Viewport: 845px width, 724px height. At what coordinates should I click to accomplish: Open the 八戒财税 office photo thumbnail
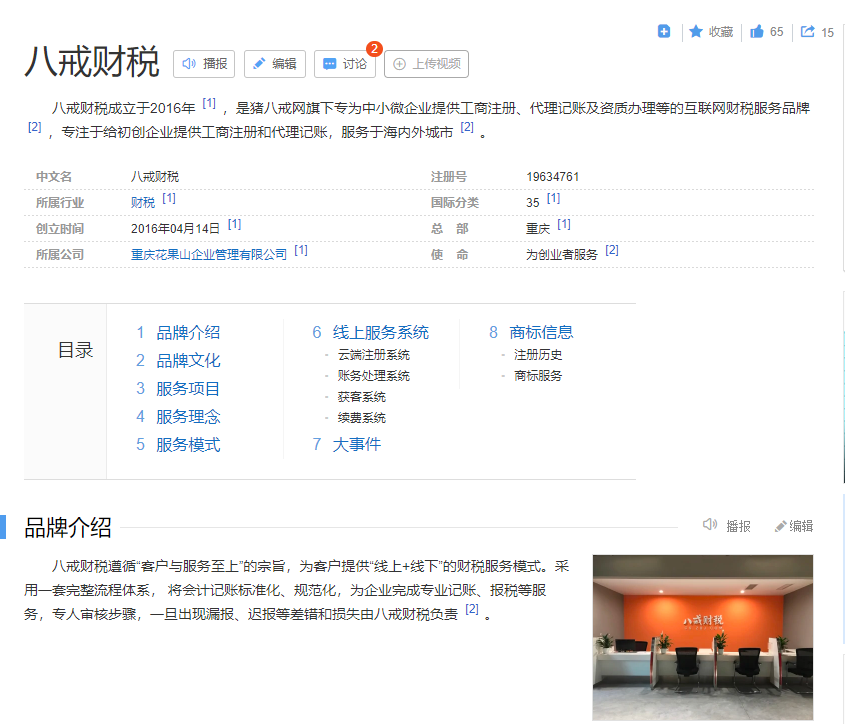tap(703, 638)
